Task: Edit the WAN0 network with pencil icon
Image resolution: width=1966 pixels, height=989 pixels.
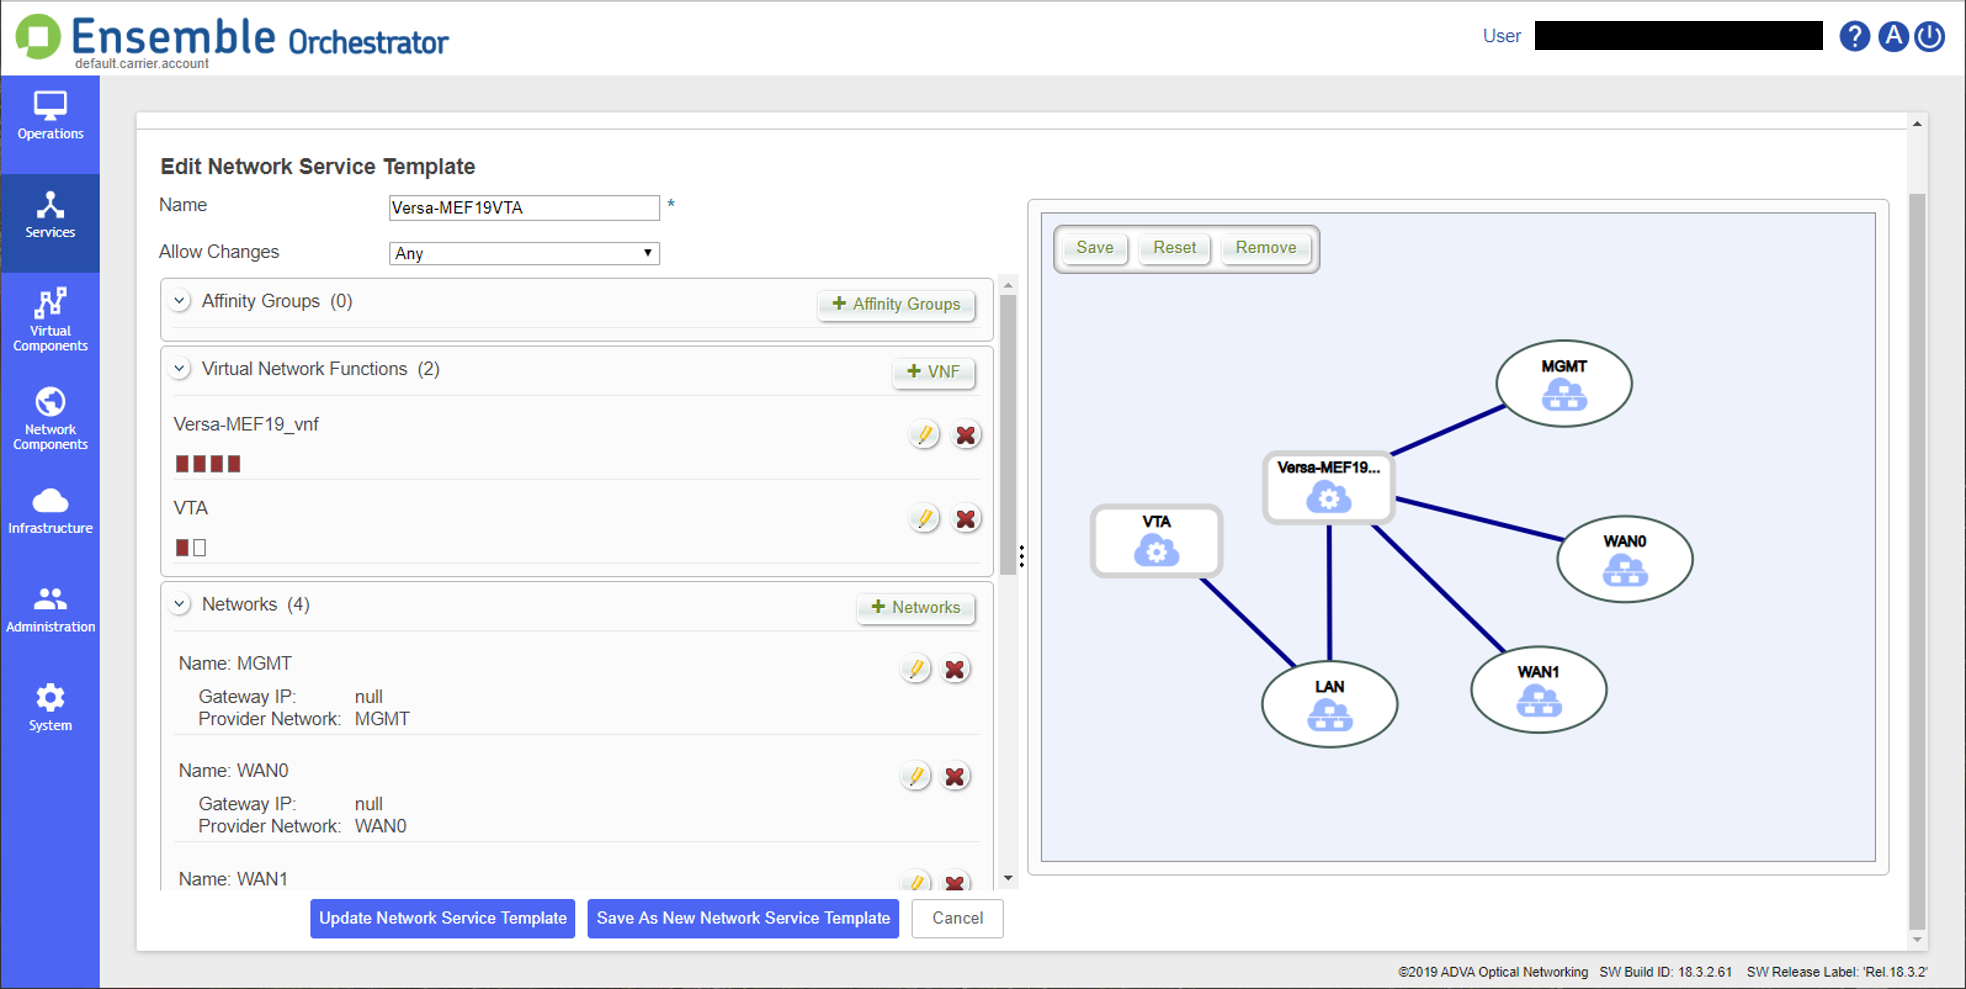Action: (915, 776)
